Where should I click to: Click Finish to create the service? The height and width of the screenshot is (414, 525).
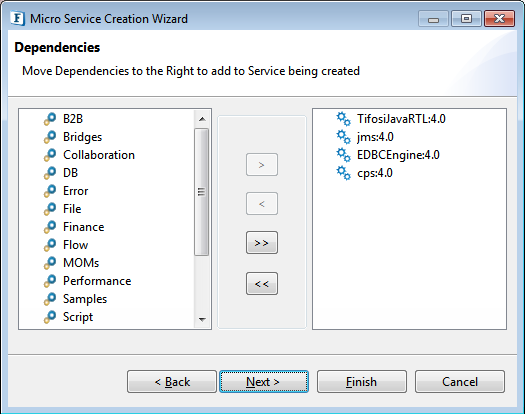click(362, 382)
